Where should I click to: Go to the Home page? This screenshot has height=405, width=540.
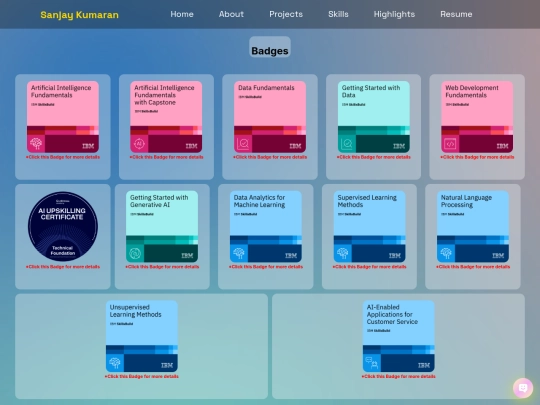[182, 14]
